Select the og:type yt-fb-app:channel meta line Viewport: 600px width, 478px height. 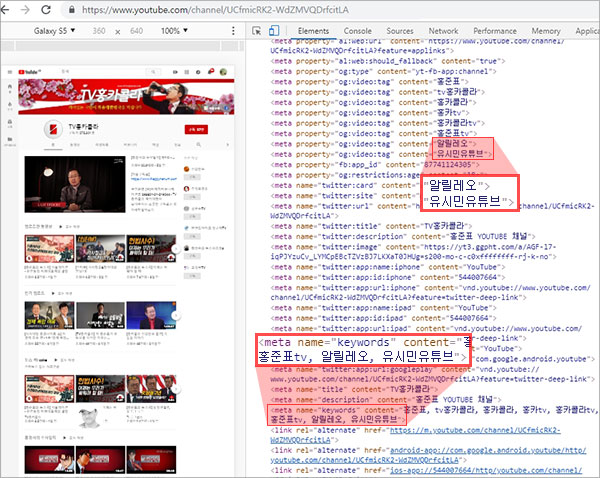pos(383,72)
